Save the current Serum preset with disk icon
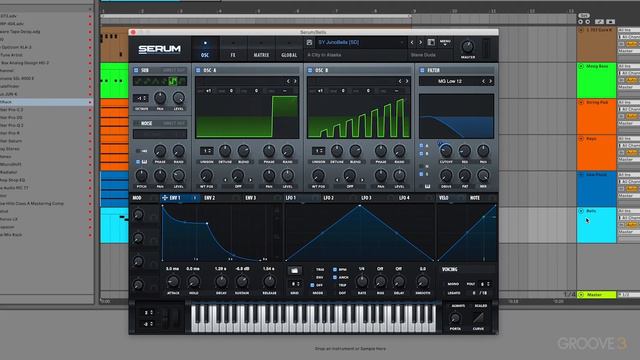This screenshot has height=360, width=640. 309,42
